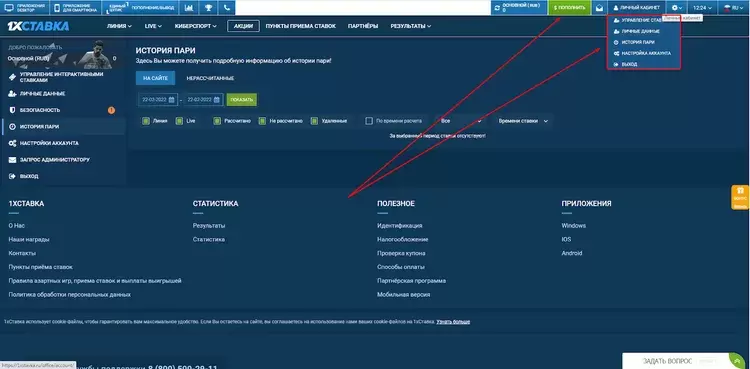Enable По времени расчета checkbox
The image size is (750, 369).
(x=369, y=121)
